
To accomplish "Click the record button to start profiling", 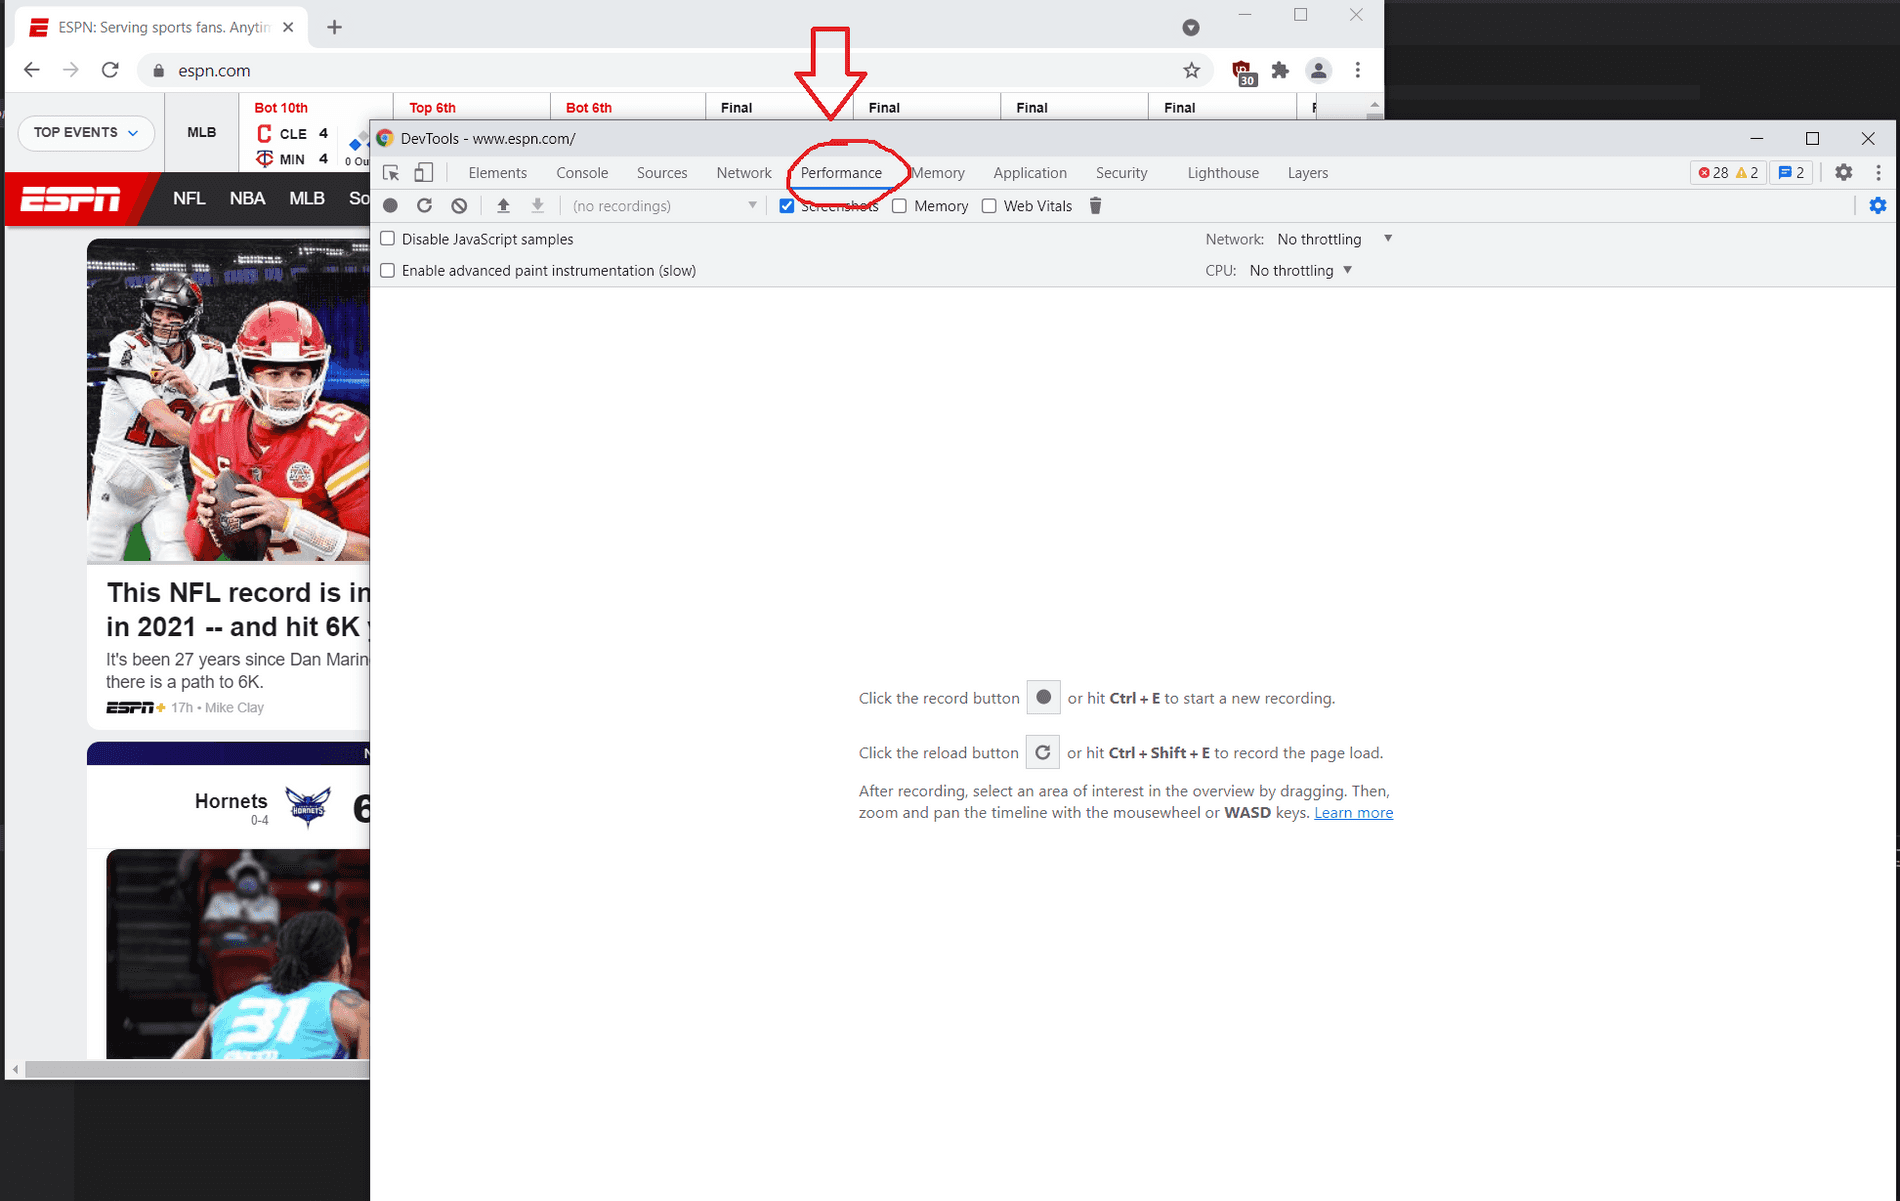I will point(390,205).
